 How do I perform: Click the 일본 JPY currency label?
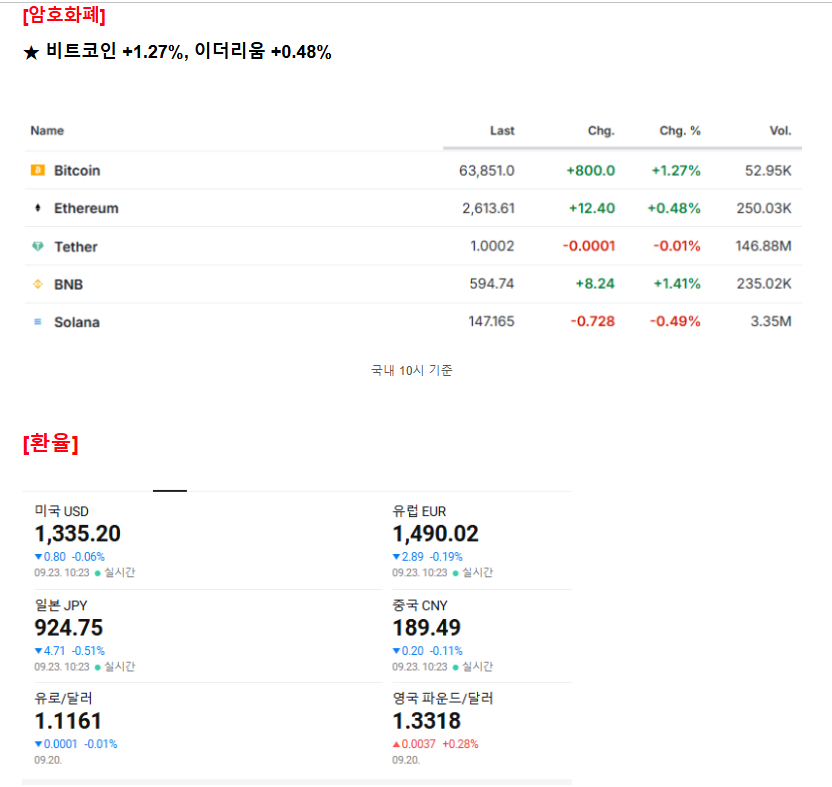point(61,605)
